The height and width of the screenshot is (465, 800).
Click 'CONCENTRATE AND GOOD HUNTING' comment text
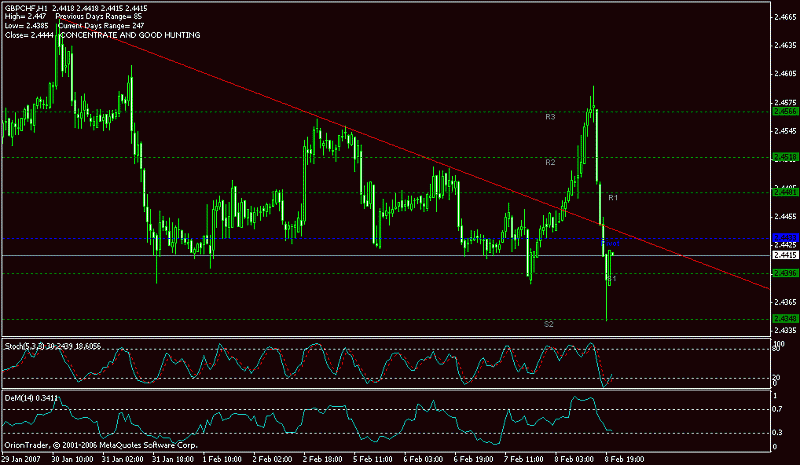130,35
